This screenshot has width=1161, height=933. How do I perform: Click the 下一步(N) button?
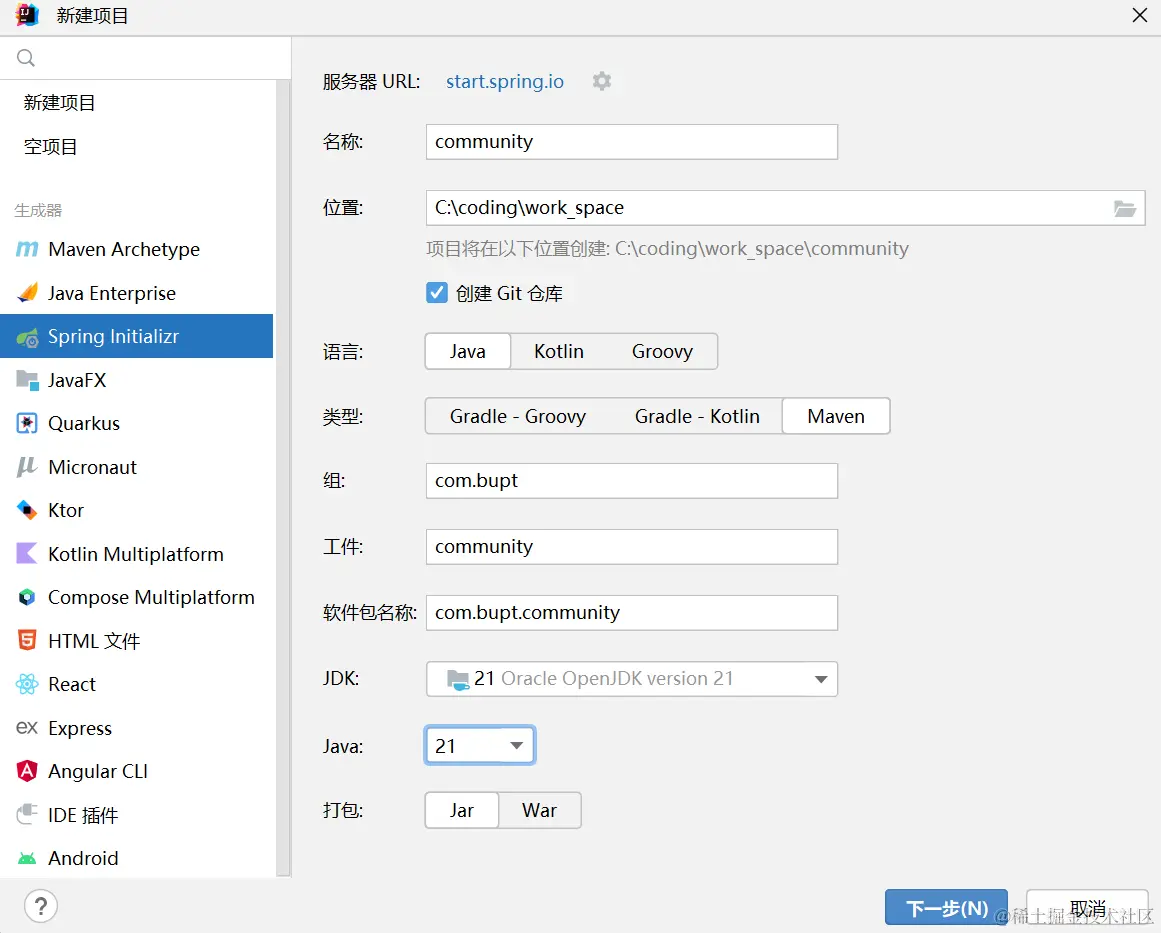[x=946, y=908]
